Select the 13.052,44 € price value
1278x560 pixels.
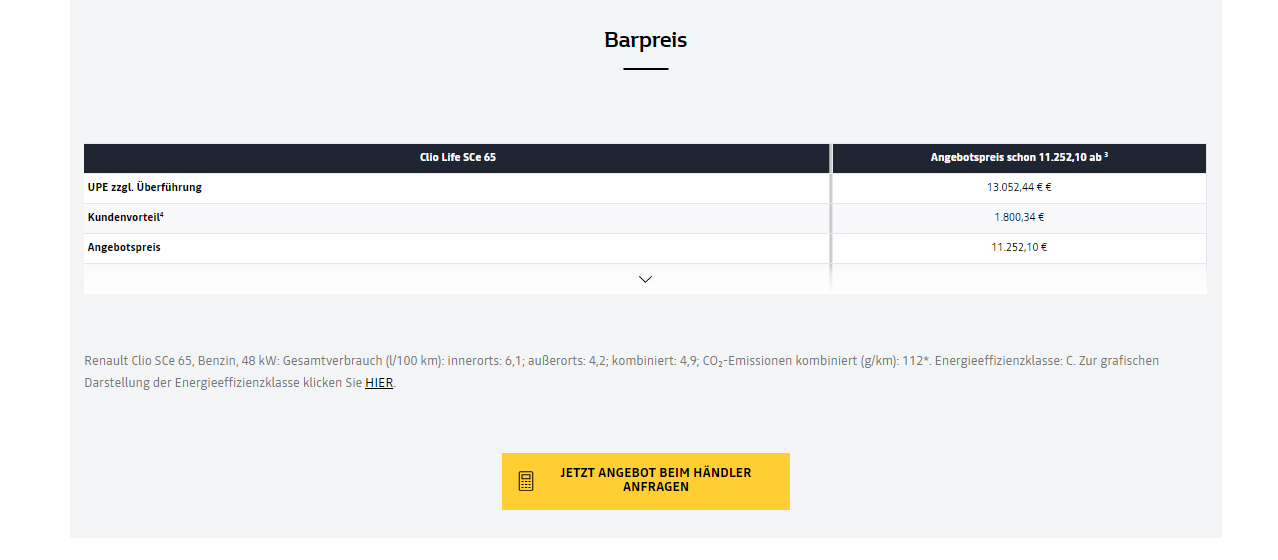coord(1019,187)
